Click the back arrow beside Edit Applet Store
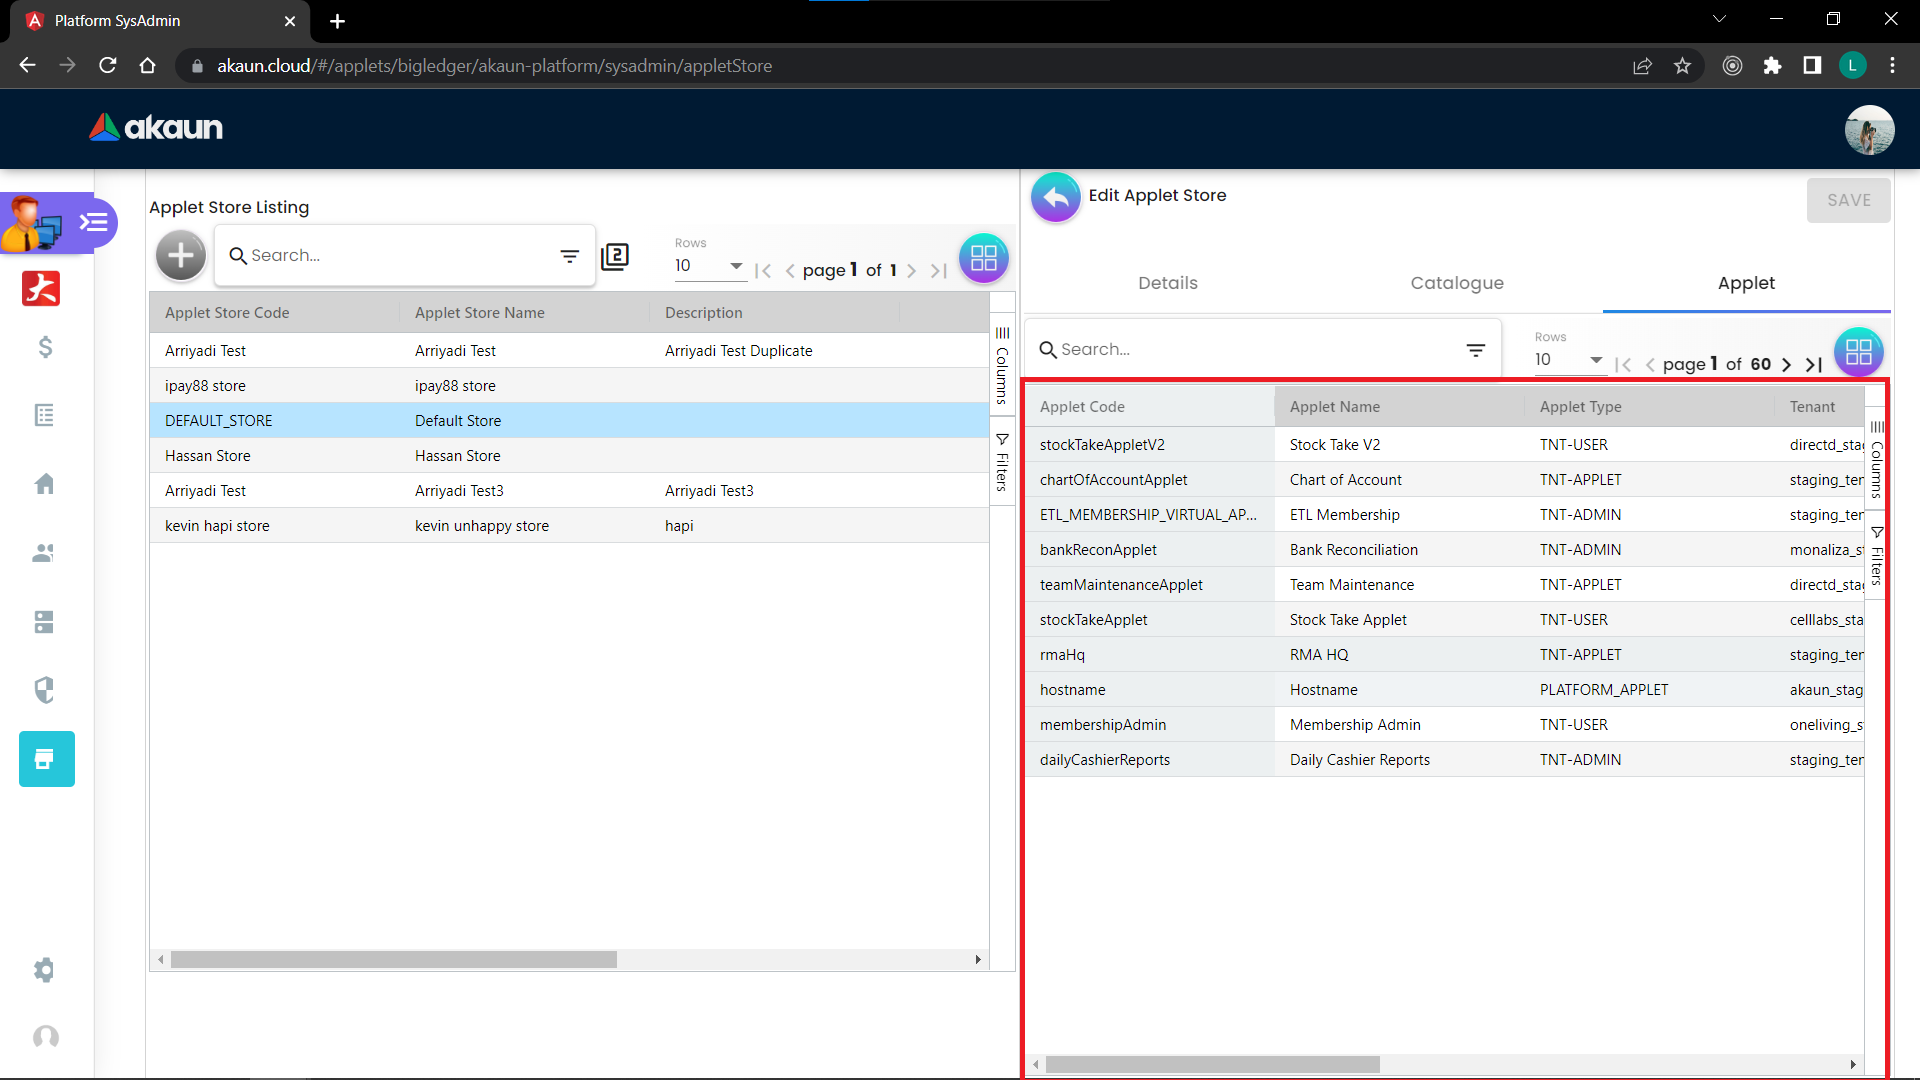 (1055, 197)
